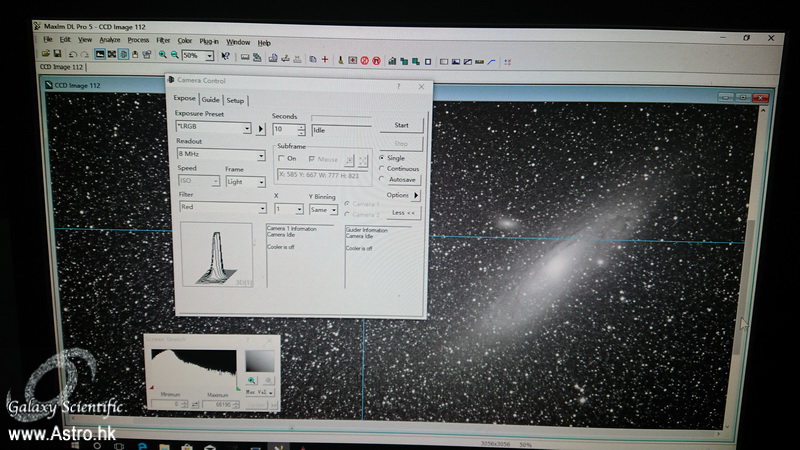
Task: Click the Seconds exposure input field
Action: (x=284, y=129)
